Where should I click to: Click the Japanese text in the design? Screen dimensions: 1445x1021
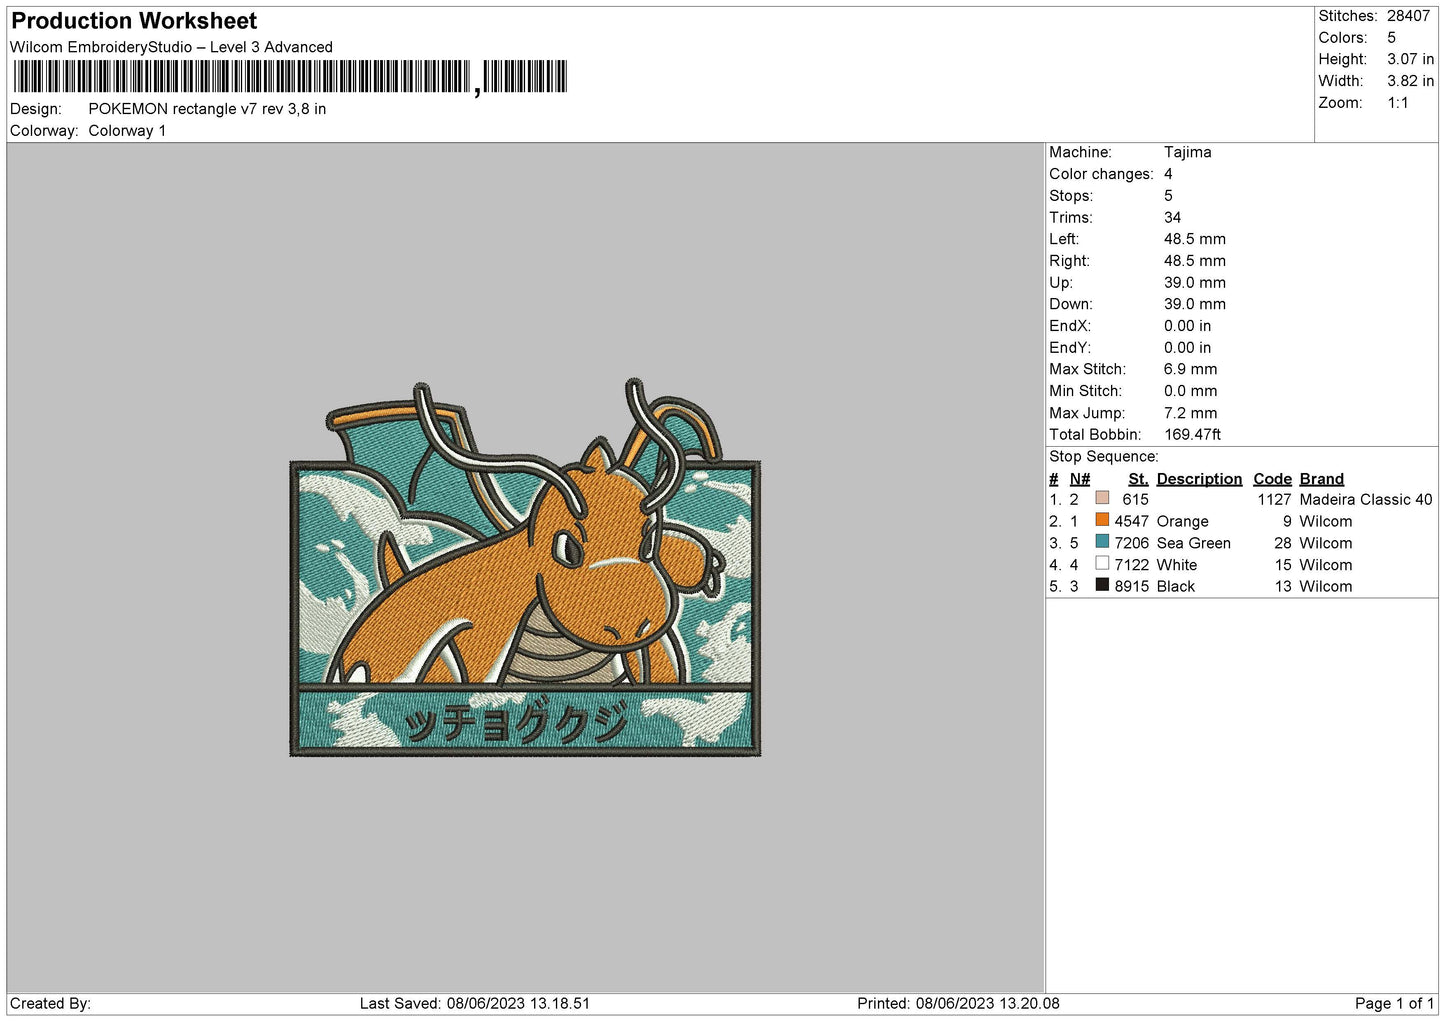tap(515, 722)
